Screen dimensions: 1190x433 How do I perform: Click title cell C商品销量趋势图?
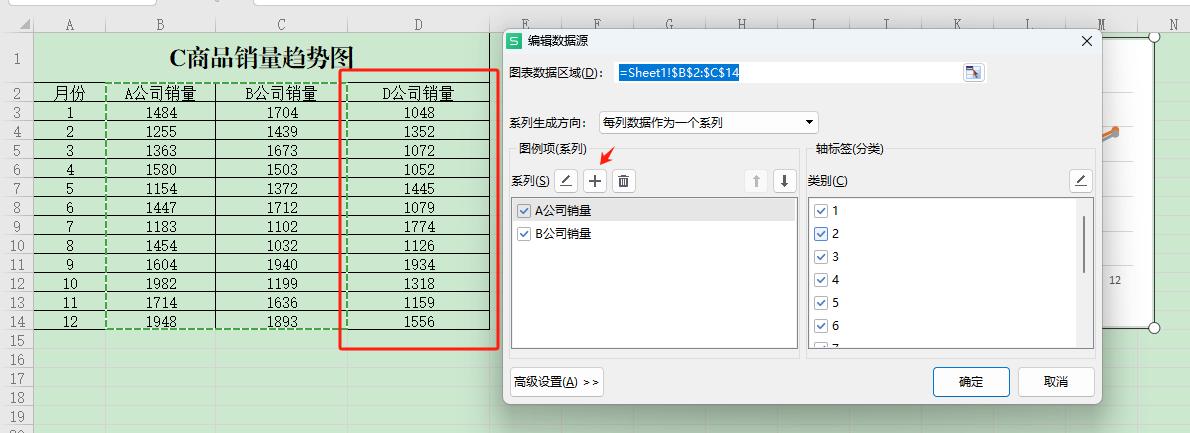tap(262, 58)
